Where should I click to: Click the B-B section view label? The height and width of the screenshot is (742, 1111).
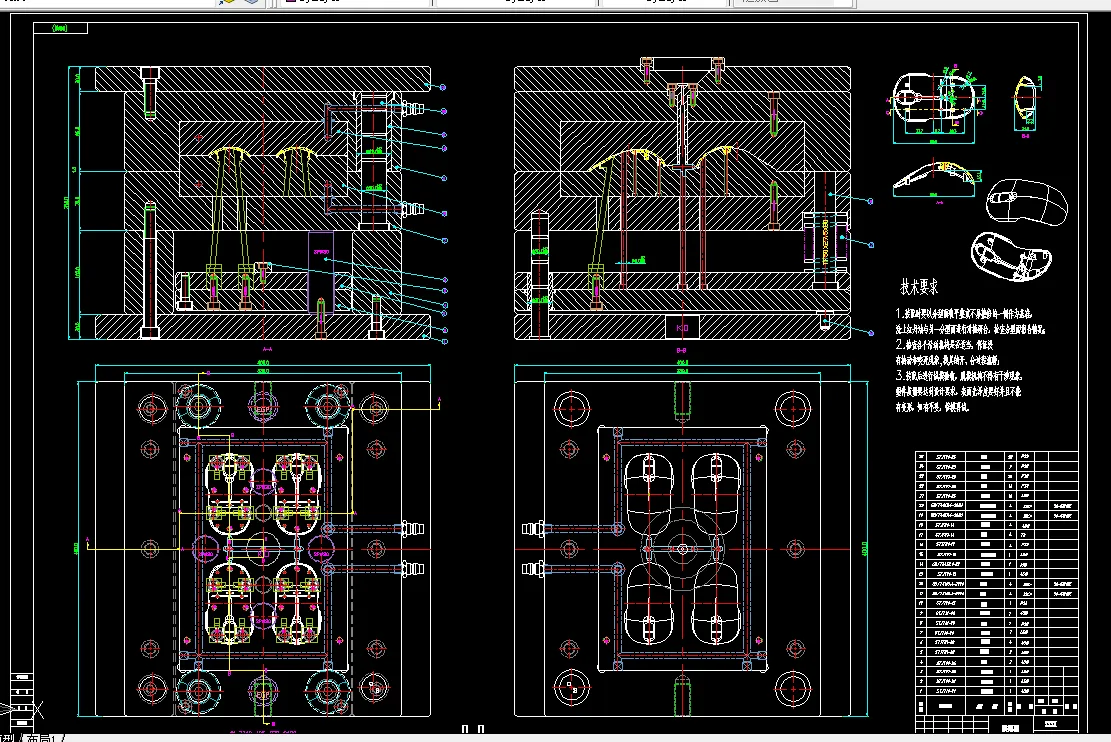click(x=681, y=350)
